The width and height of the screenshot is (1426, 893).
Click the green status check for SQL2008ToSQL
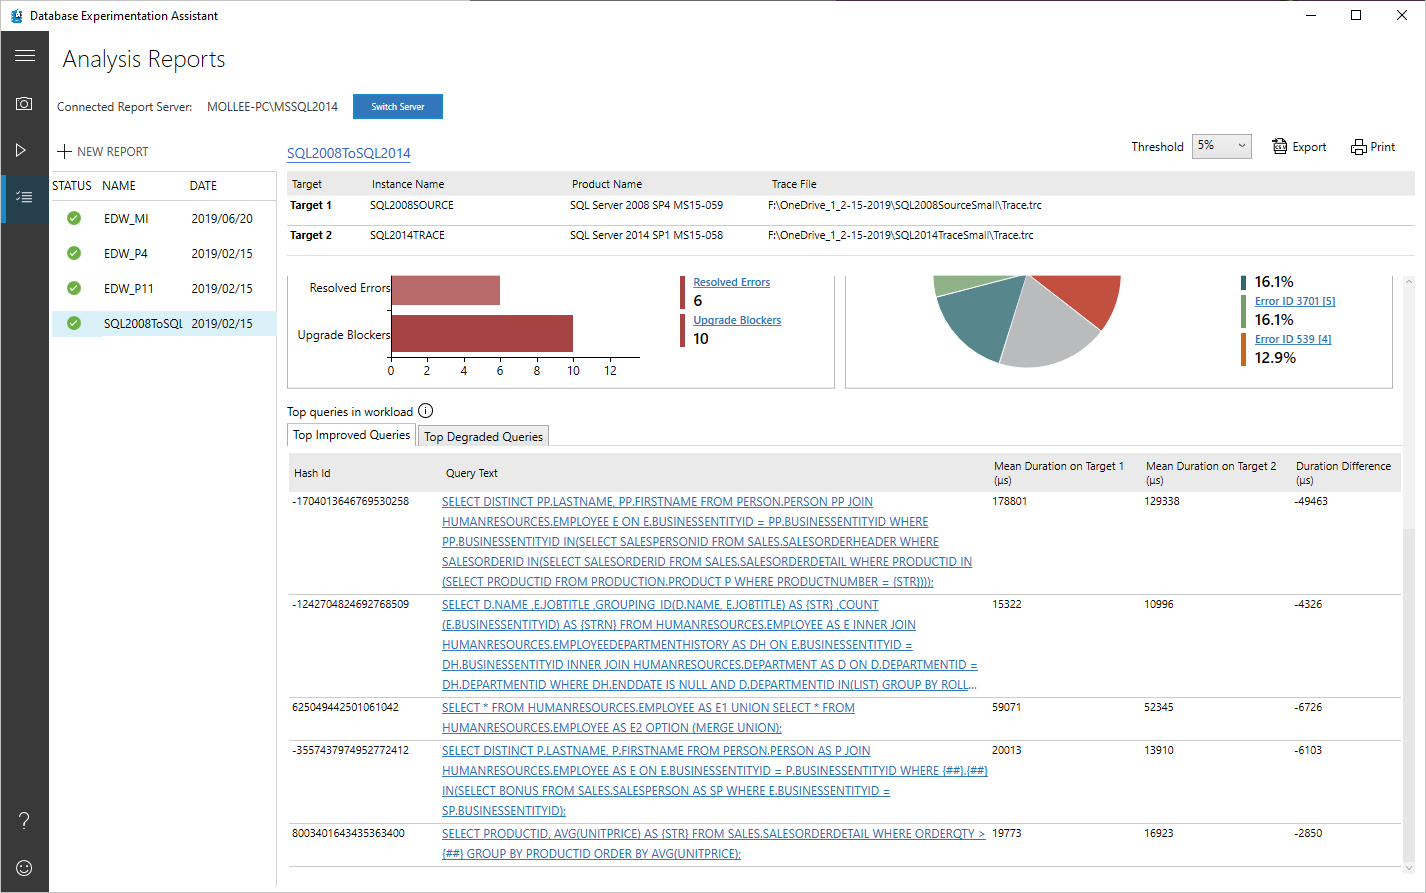click(x=74, y=323)
